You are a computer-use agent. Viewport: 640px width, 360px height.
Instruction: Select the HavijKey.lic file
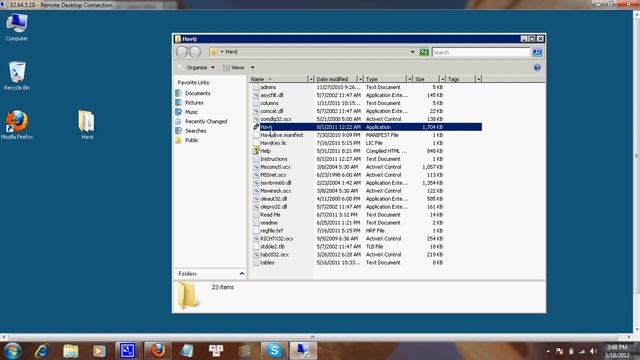pyautogui.click(x=273, y=143)
